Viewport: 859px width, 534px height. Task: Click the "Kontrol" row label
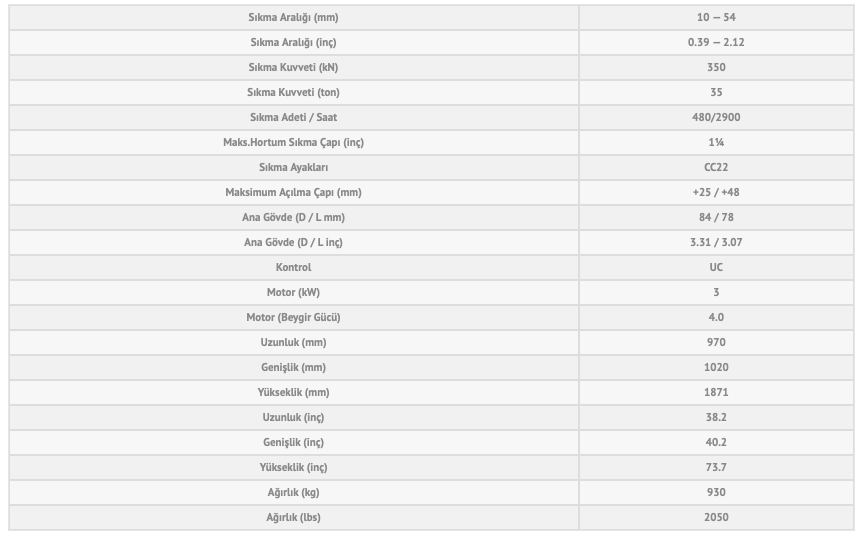click(293, 268)
